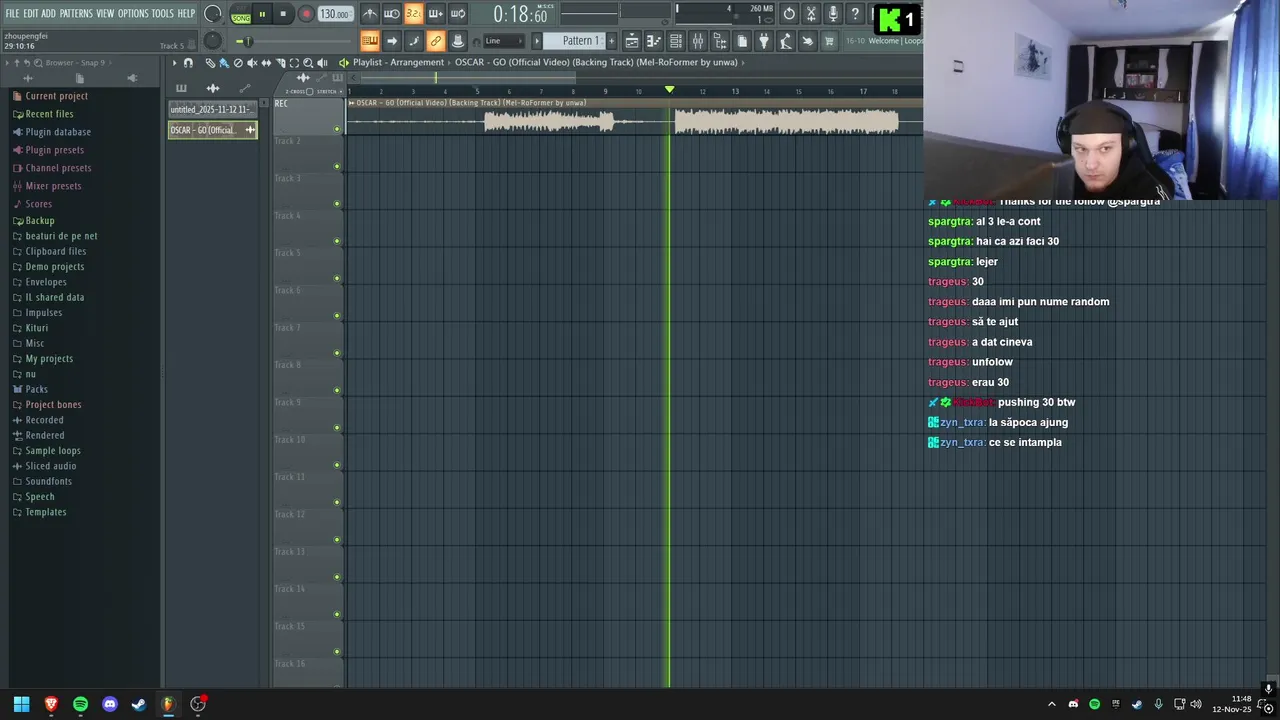The width and height of the screenshot is (1280, 720).
Task: Open the Mixer view icon
Action: (x=698, y=41)
